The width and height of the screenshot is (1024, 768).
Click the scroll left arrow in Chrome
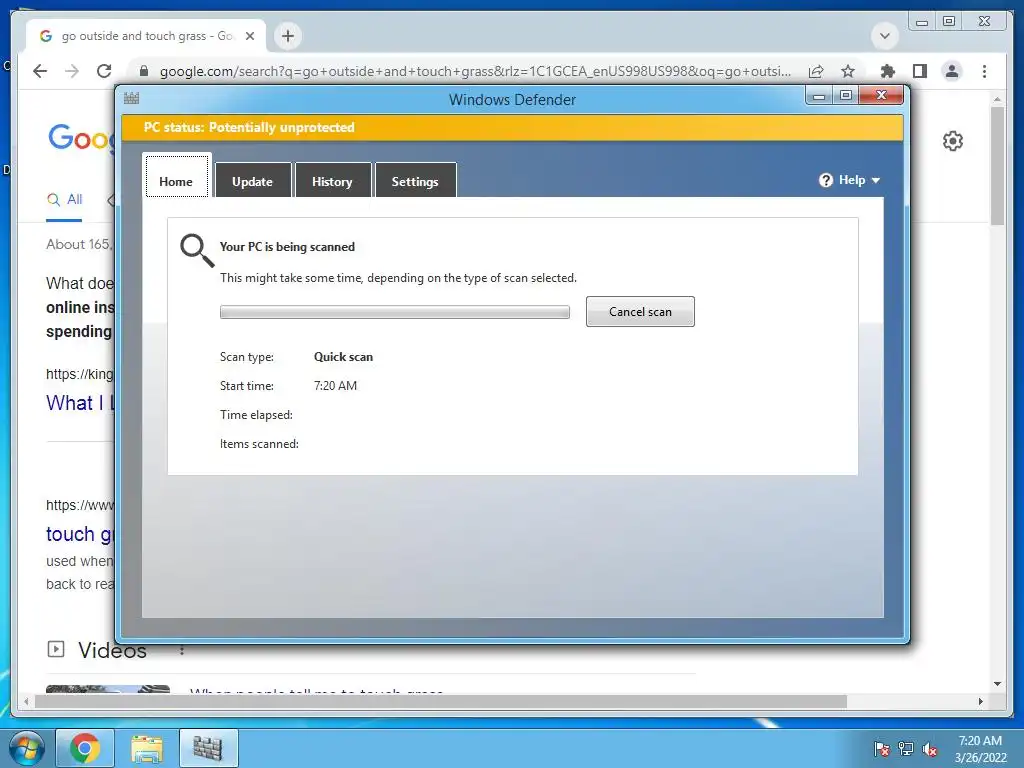tap(25, 701)
